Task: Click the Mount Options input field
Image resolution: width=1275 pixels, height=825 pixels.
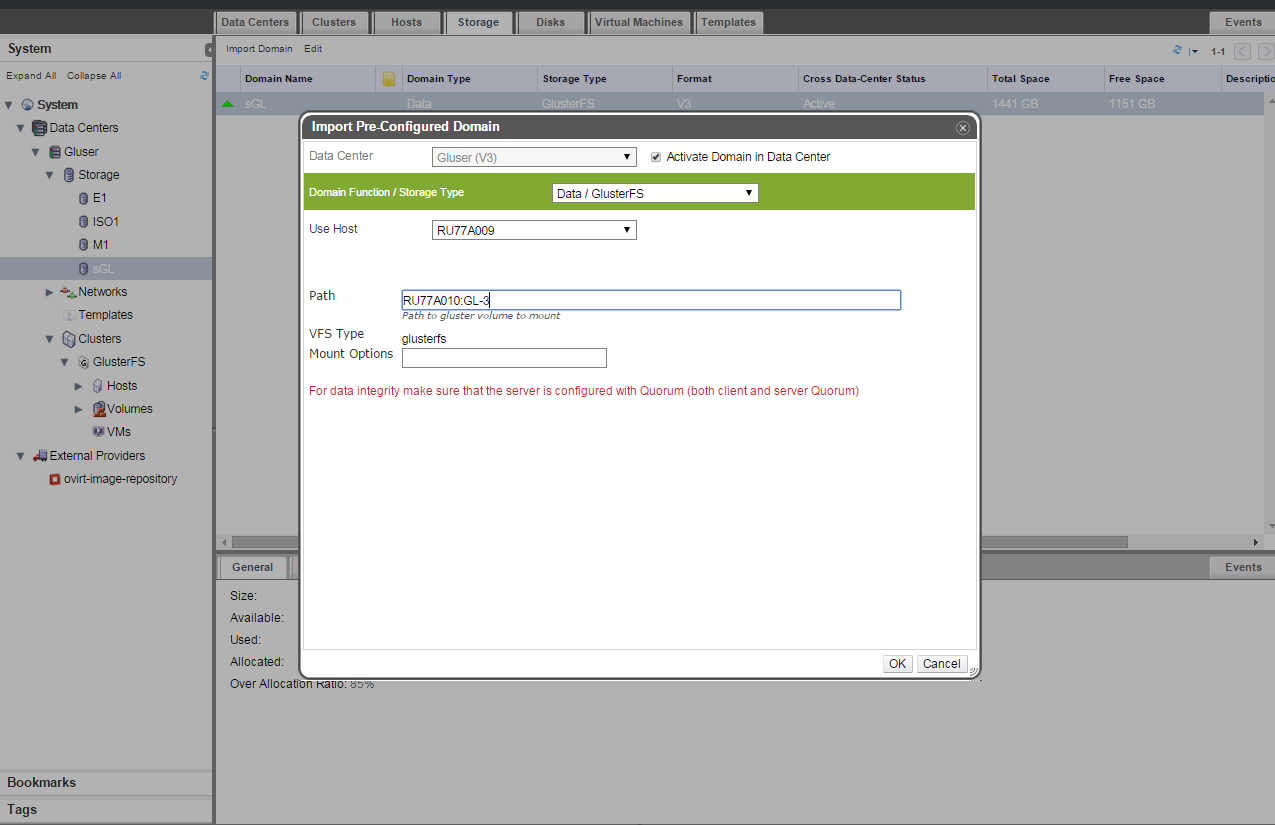Action: (x=504, y=358)
